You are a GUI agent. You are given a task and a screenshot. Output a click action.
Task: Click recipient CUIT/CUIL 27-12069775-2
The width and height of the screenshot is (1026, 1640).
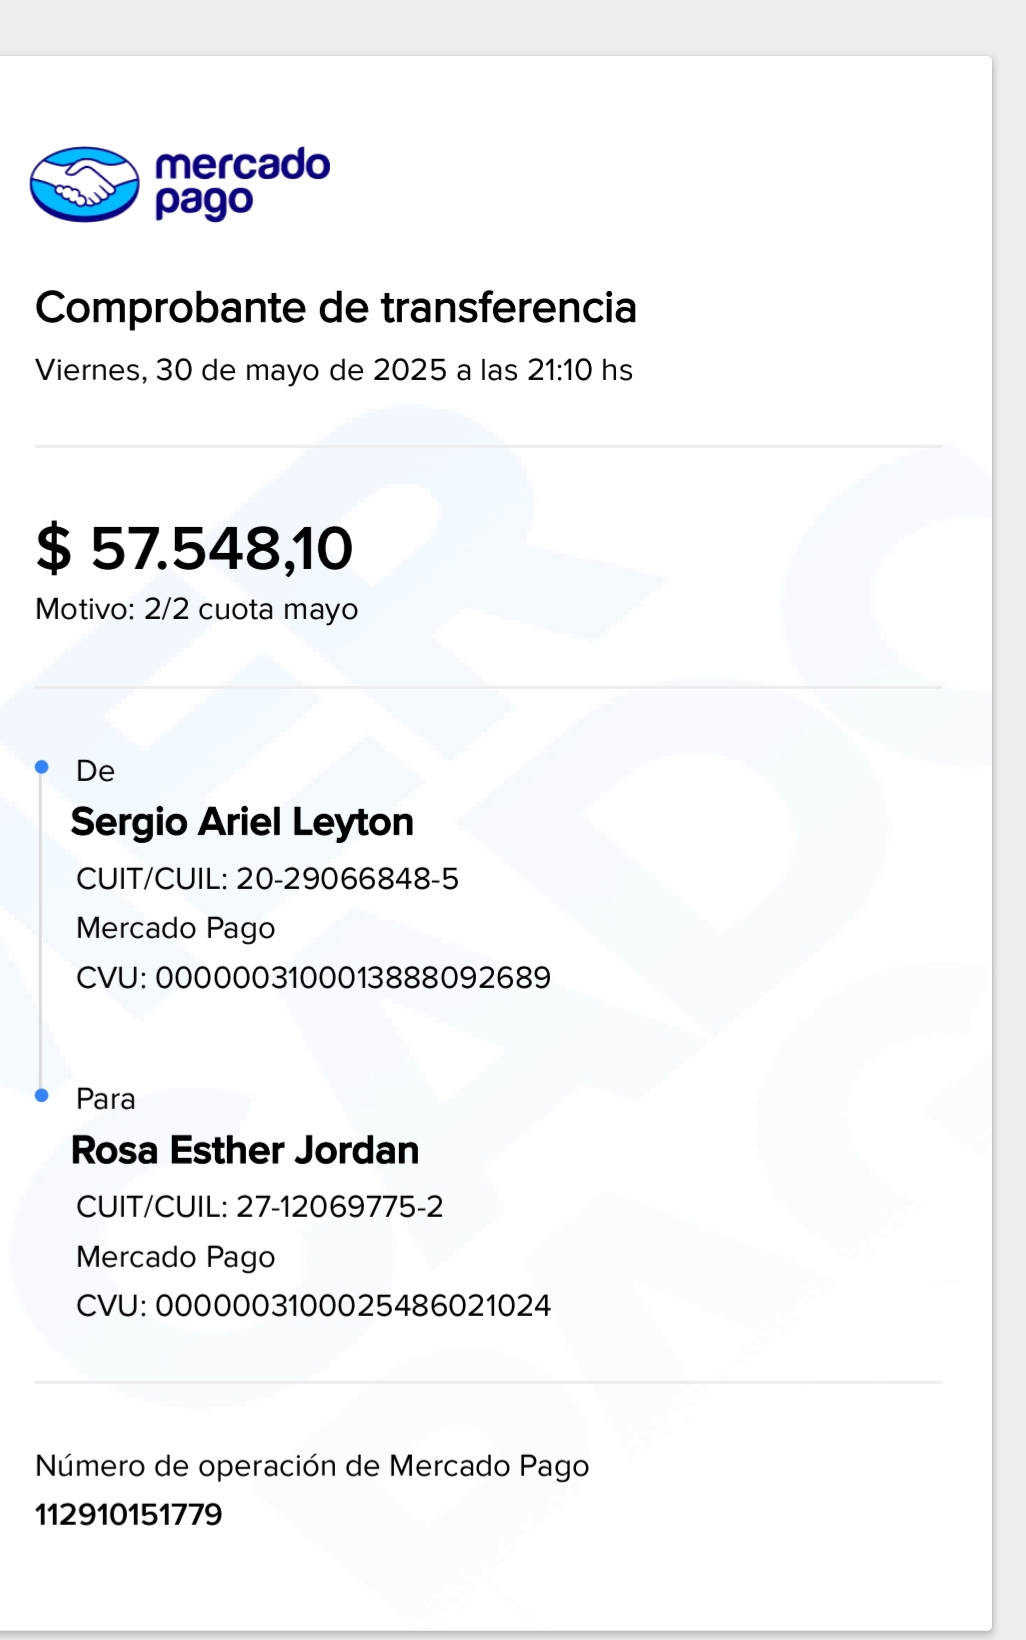pos(260,1207)
